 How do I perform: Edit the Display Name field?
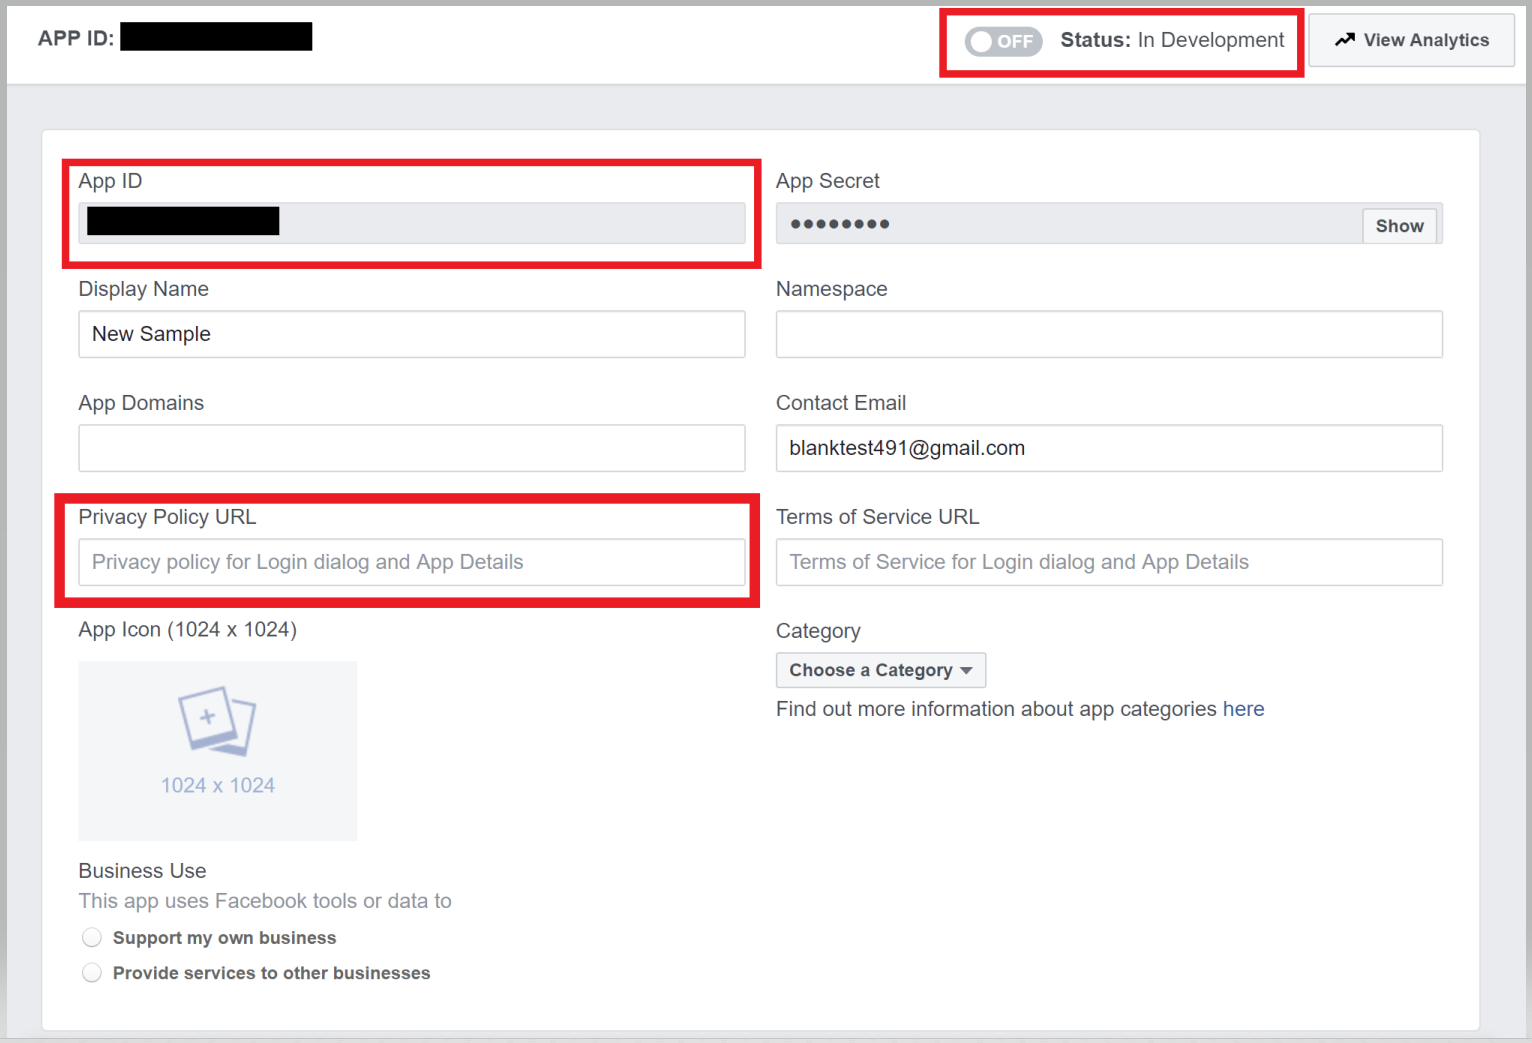pos(412,334)
